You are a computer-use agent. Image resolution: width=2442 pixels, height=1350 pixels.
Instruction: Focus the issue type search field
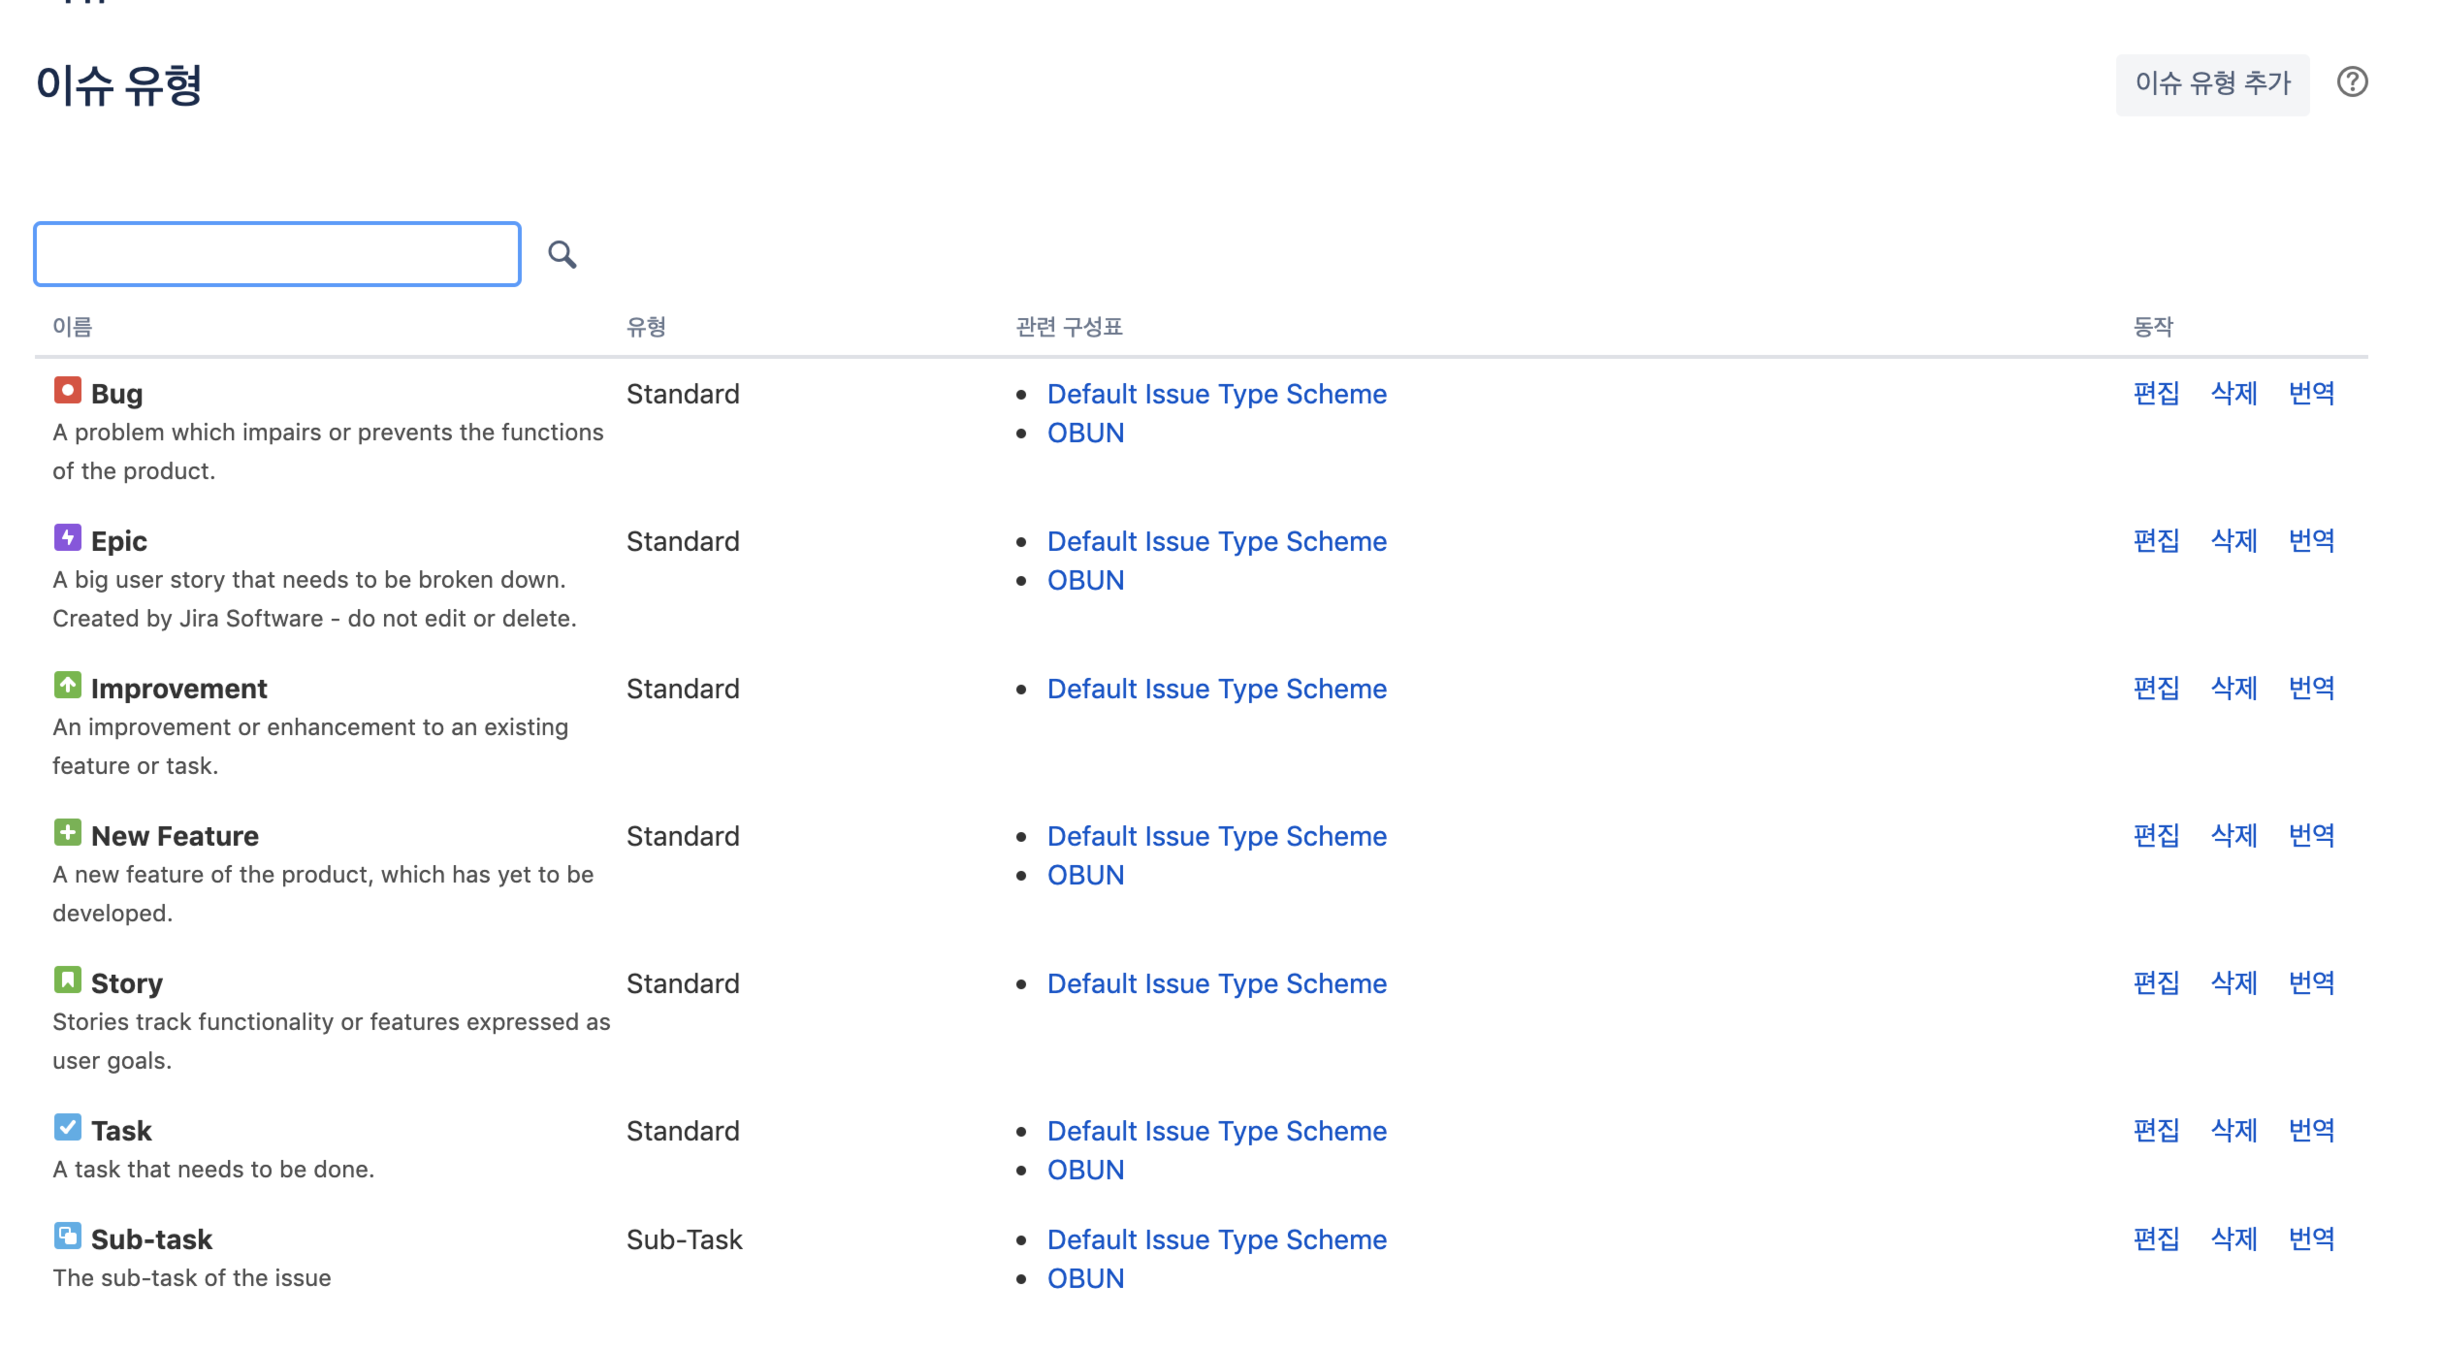tap(277, 254)
